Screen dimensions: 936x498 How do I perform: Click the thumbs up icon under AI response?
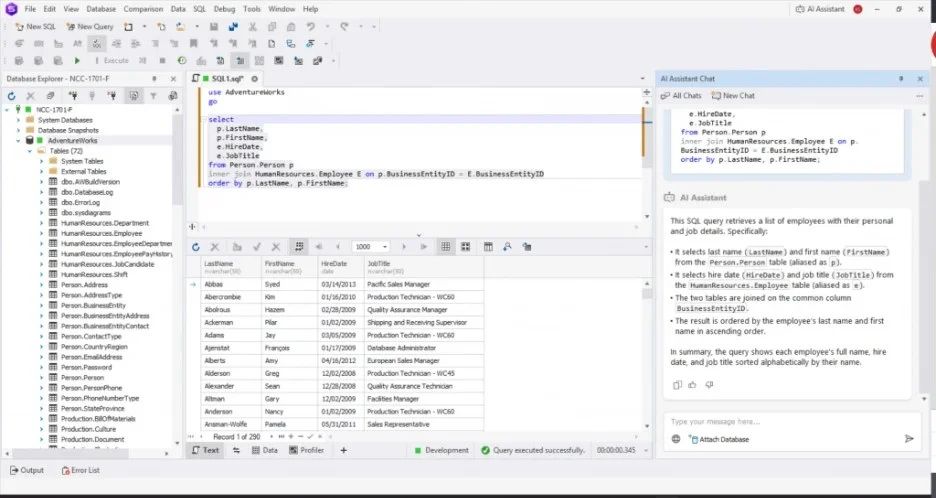coord(692,385)
